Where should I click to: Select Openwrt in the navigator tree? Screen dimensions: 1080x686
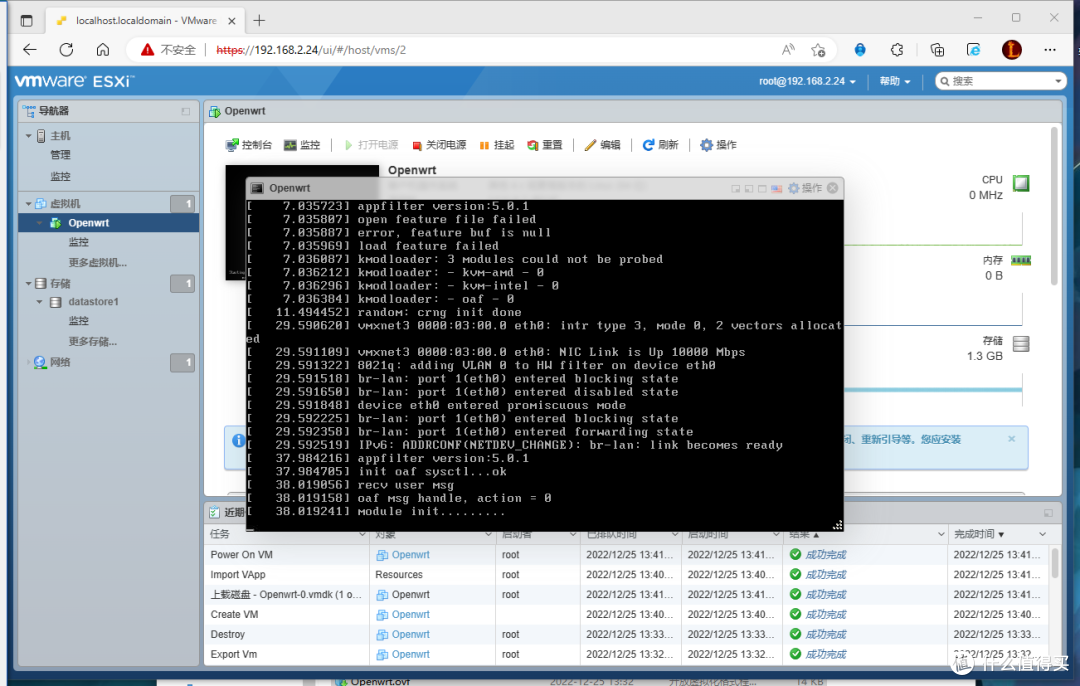(x=88, y=223)
